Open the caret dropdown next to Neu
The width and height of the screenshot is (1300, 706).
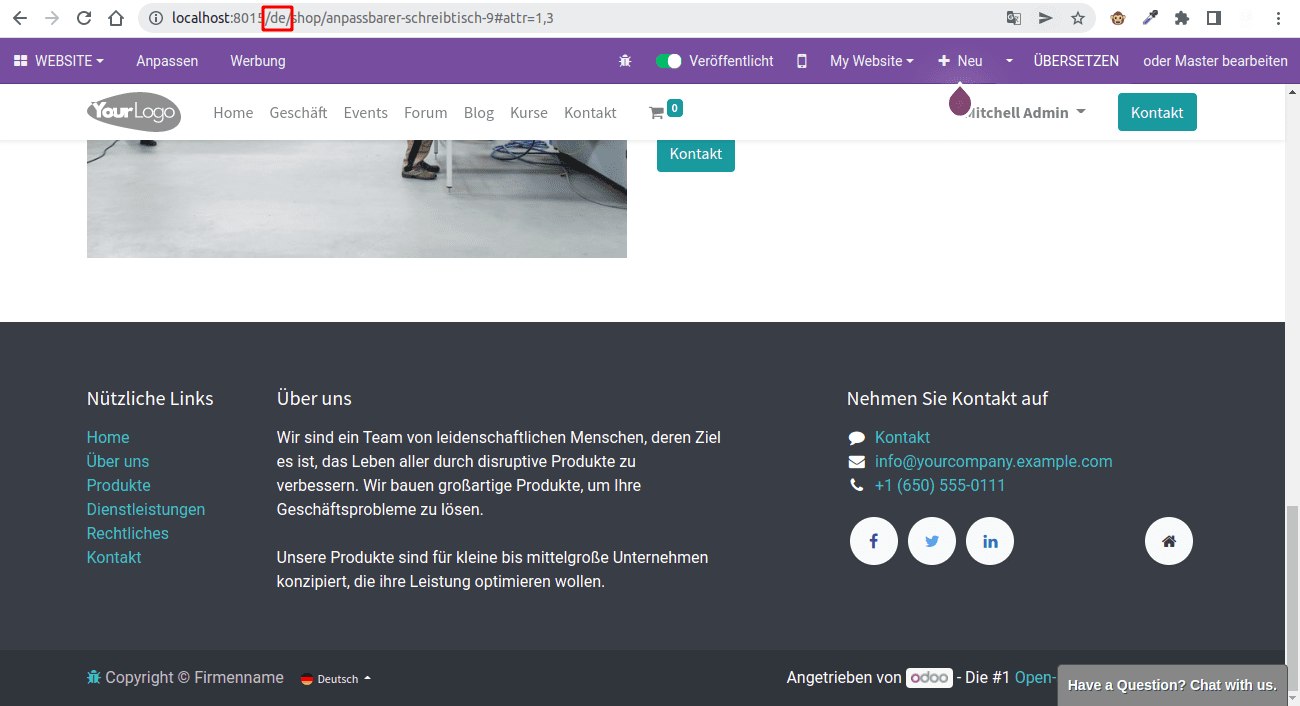[1009, 61]
